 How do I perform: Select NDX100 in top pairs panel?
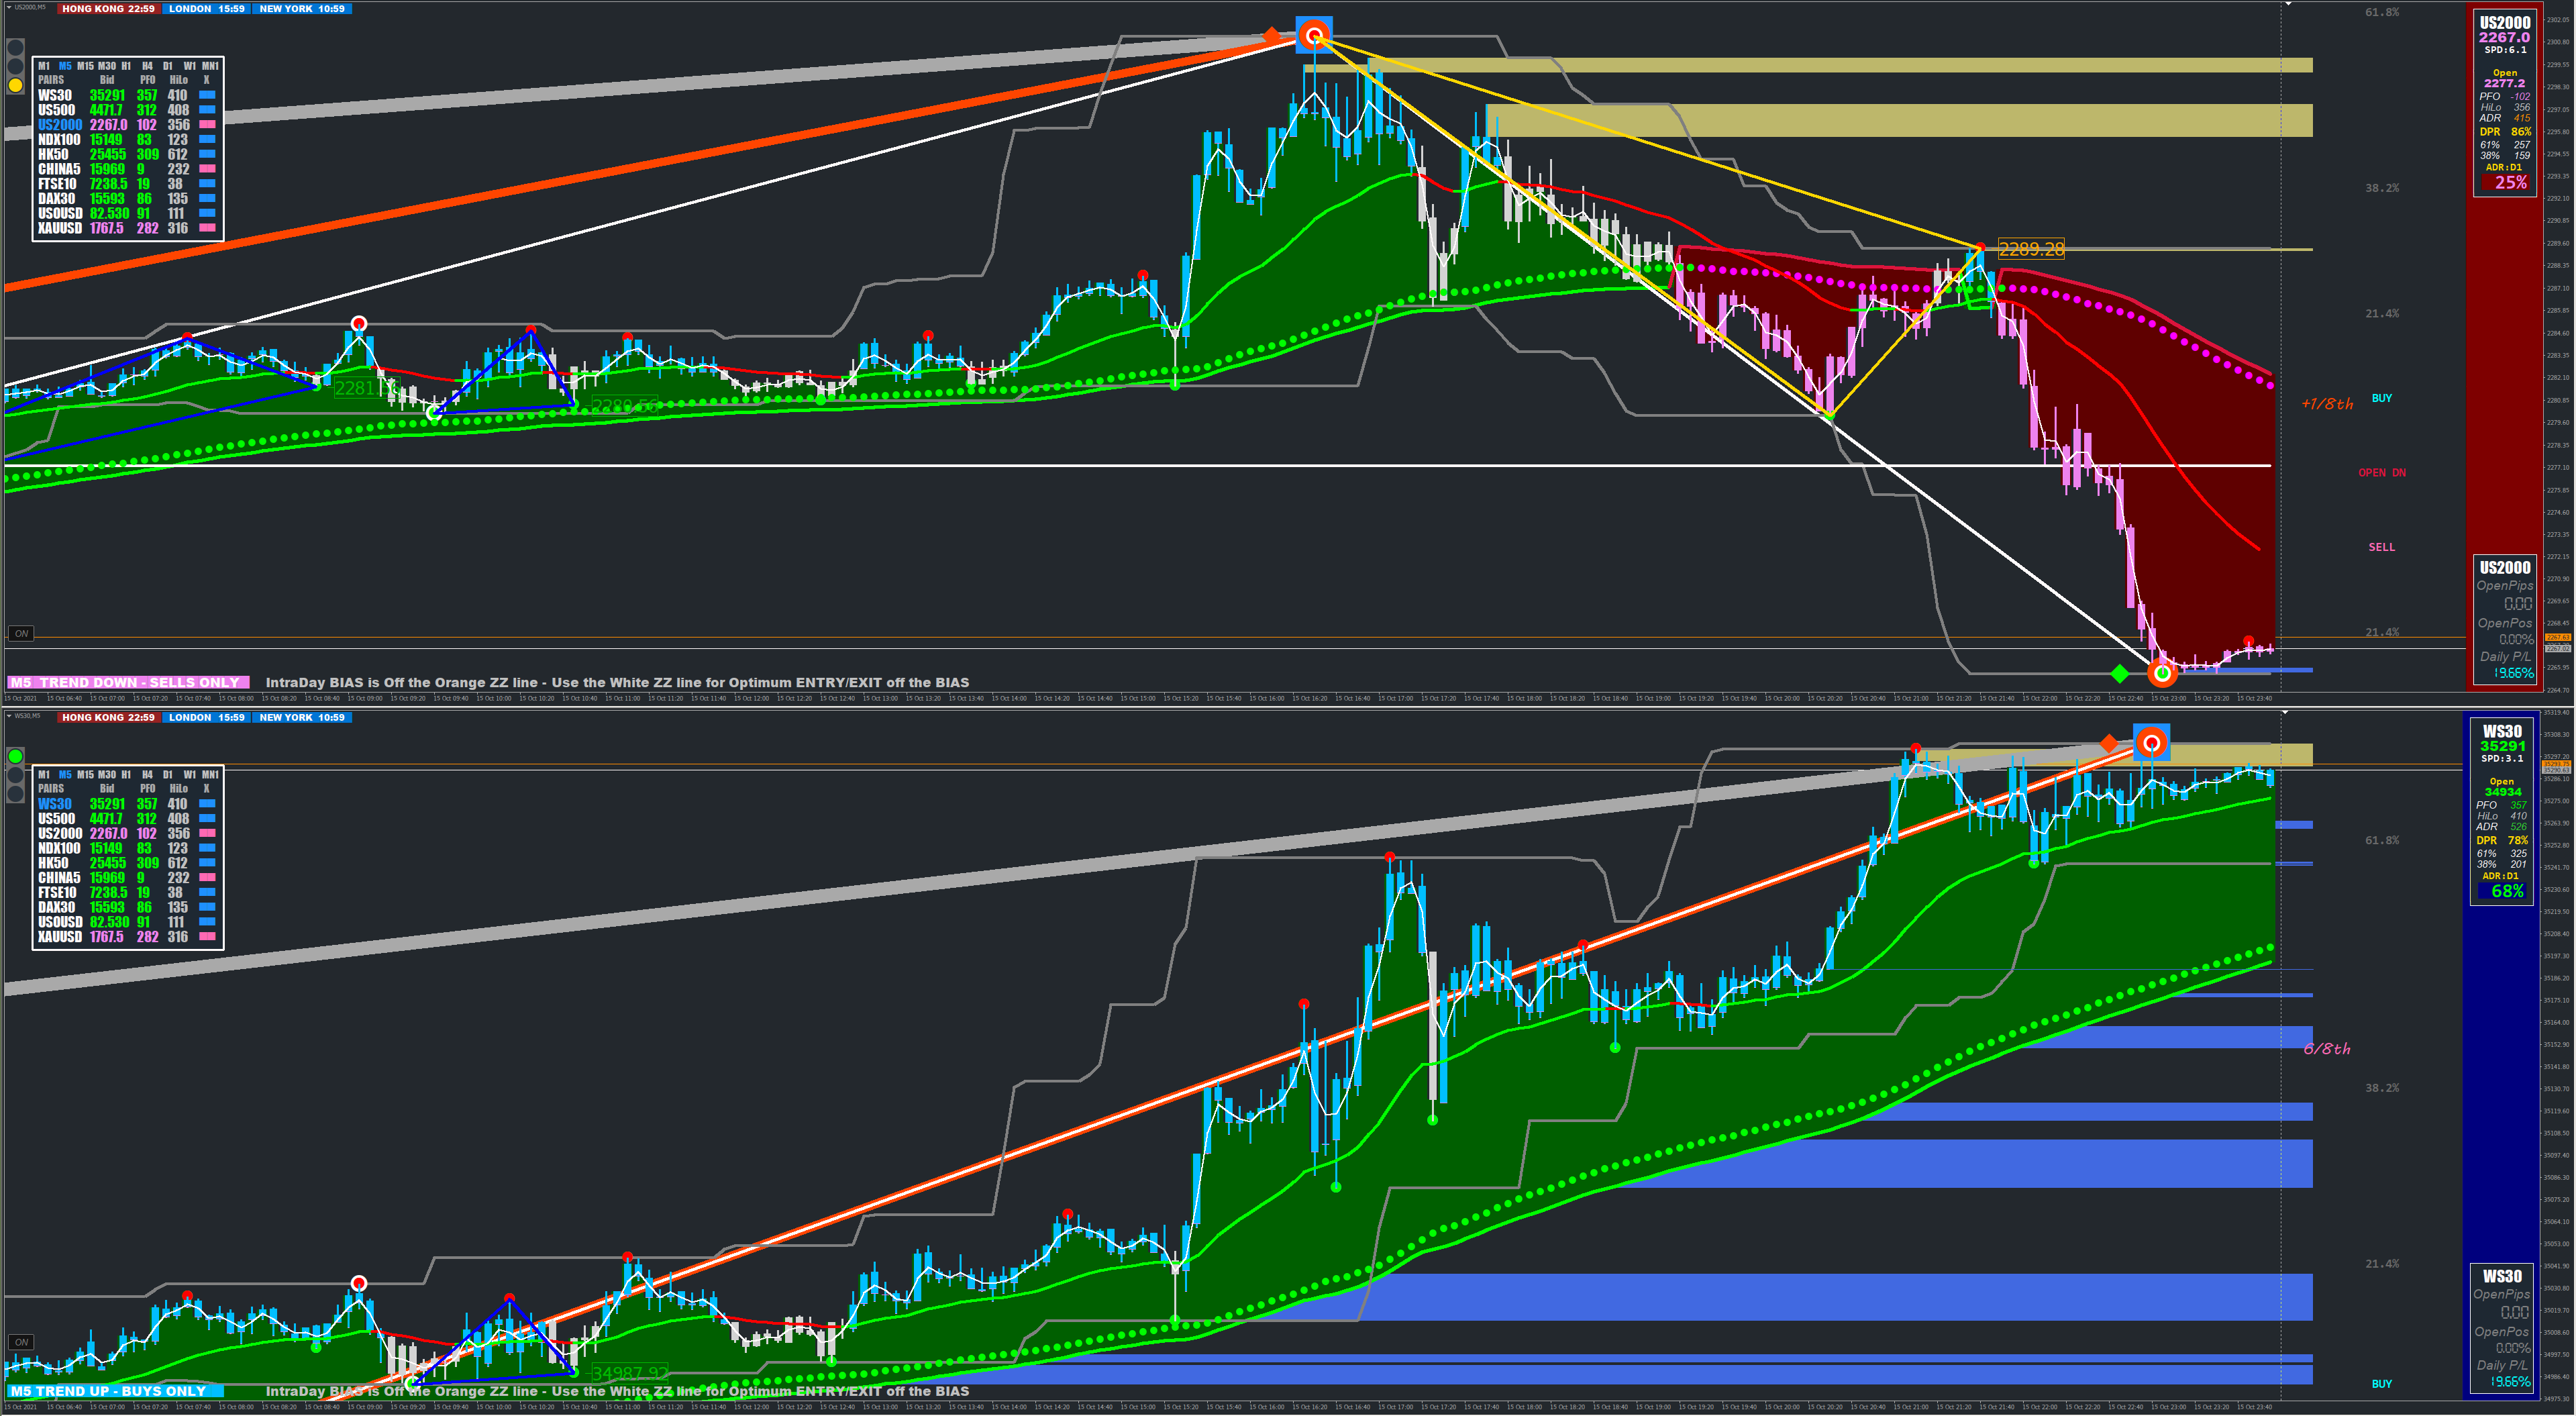(59, 140)
